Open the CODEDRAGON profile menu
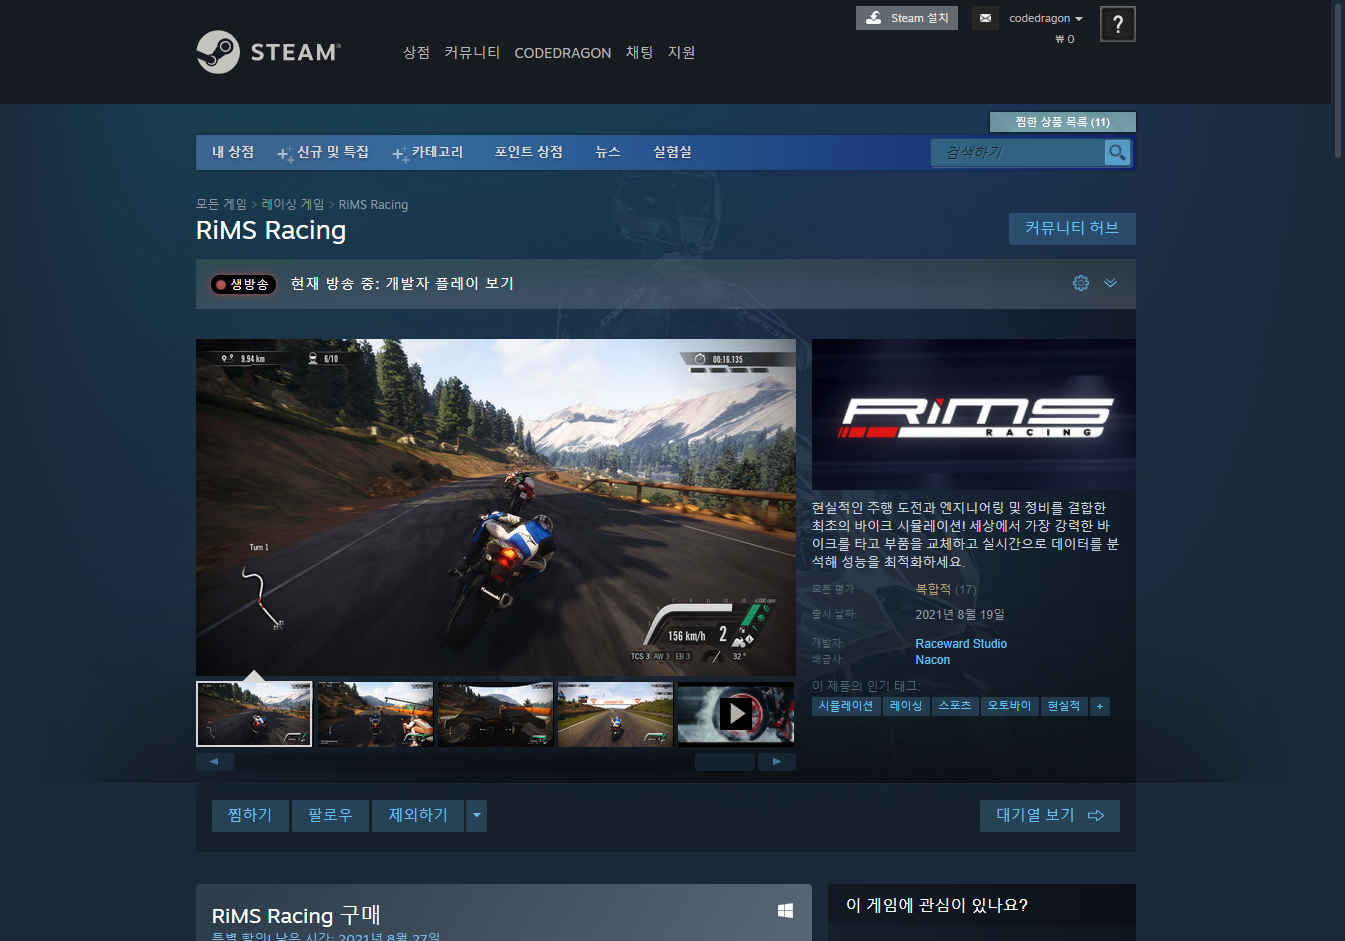 [x=563, y=53]
